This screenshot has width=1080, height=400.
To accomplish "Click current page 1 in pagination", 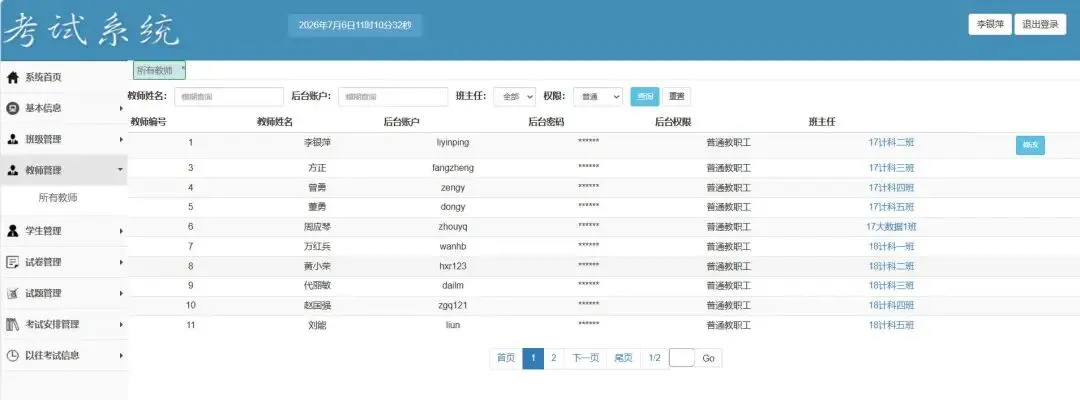I will pos(533,358).
